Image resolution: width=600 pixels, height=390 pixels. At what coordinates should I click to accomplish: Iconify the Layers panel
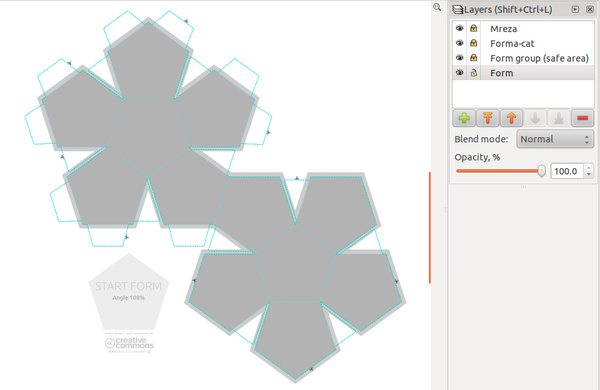(575, 9)
